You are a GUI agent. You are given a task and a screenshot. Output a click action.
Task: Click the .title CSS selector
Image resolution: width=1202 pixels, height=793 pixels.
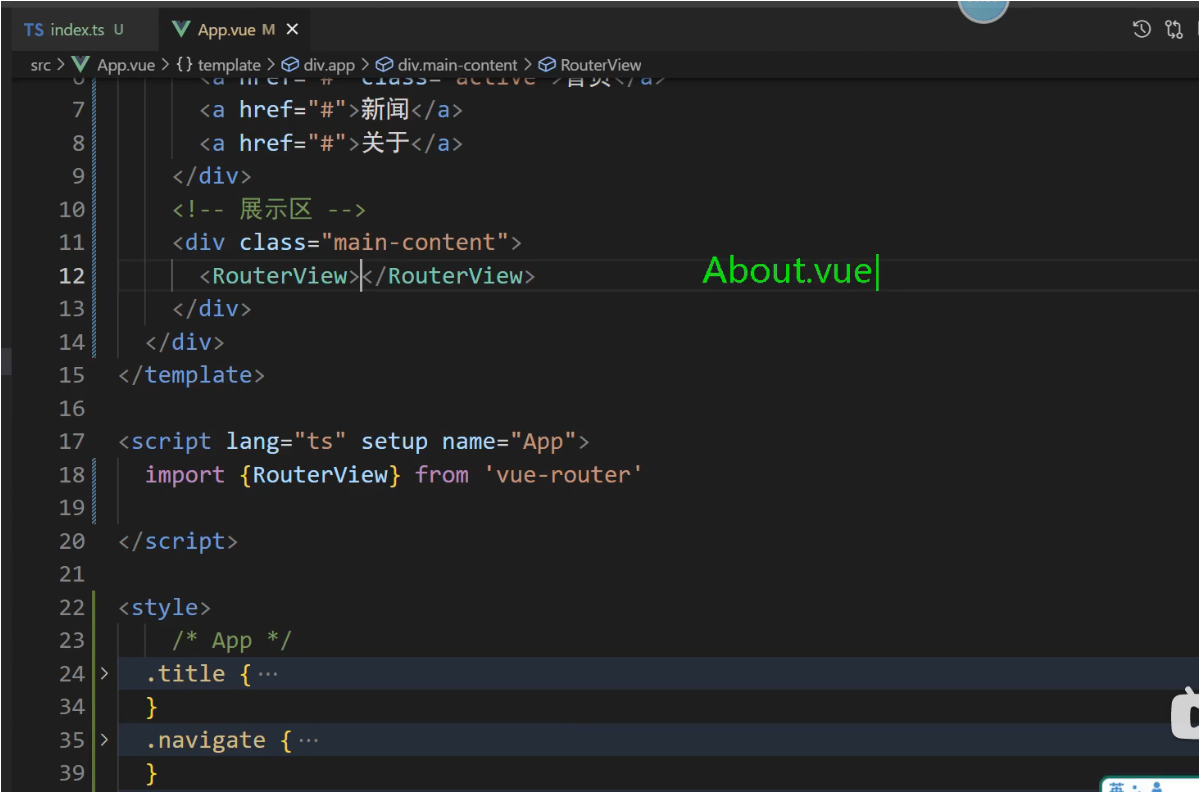tap(185, 674)
